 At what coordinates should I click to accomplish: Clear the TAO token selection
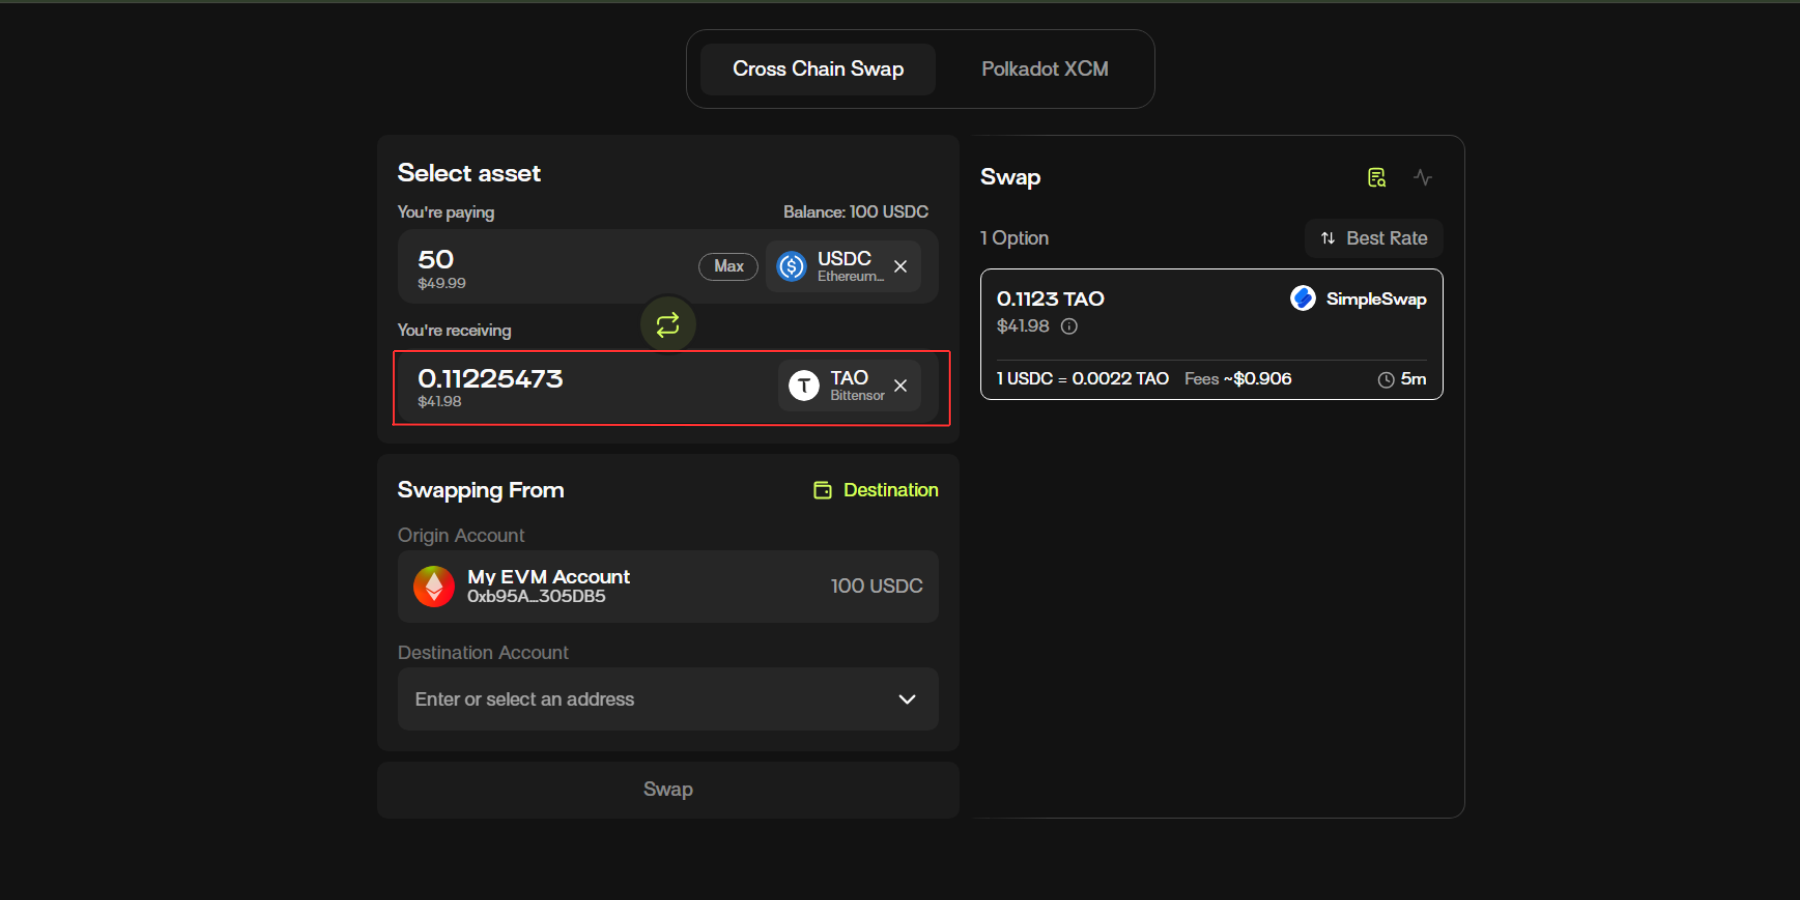tap(900, 386)
